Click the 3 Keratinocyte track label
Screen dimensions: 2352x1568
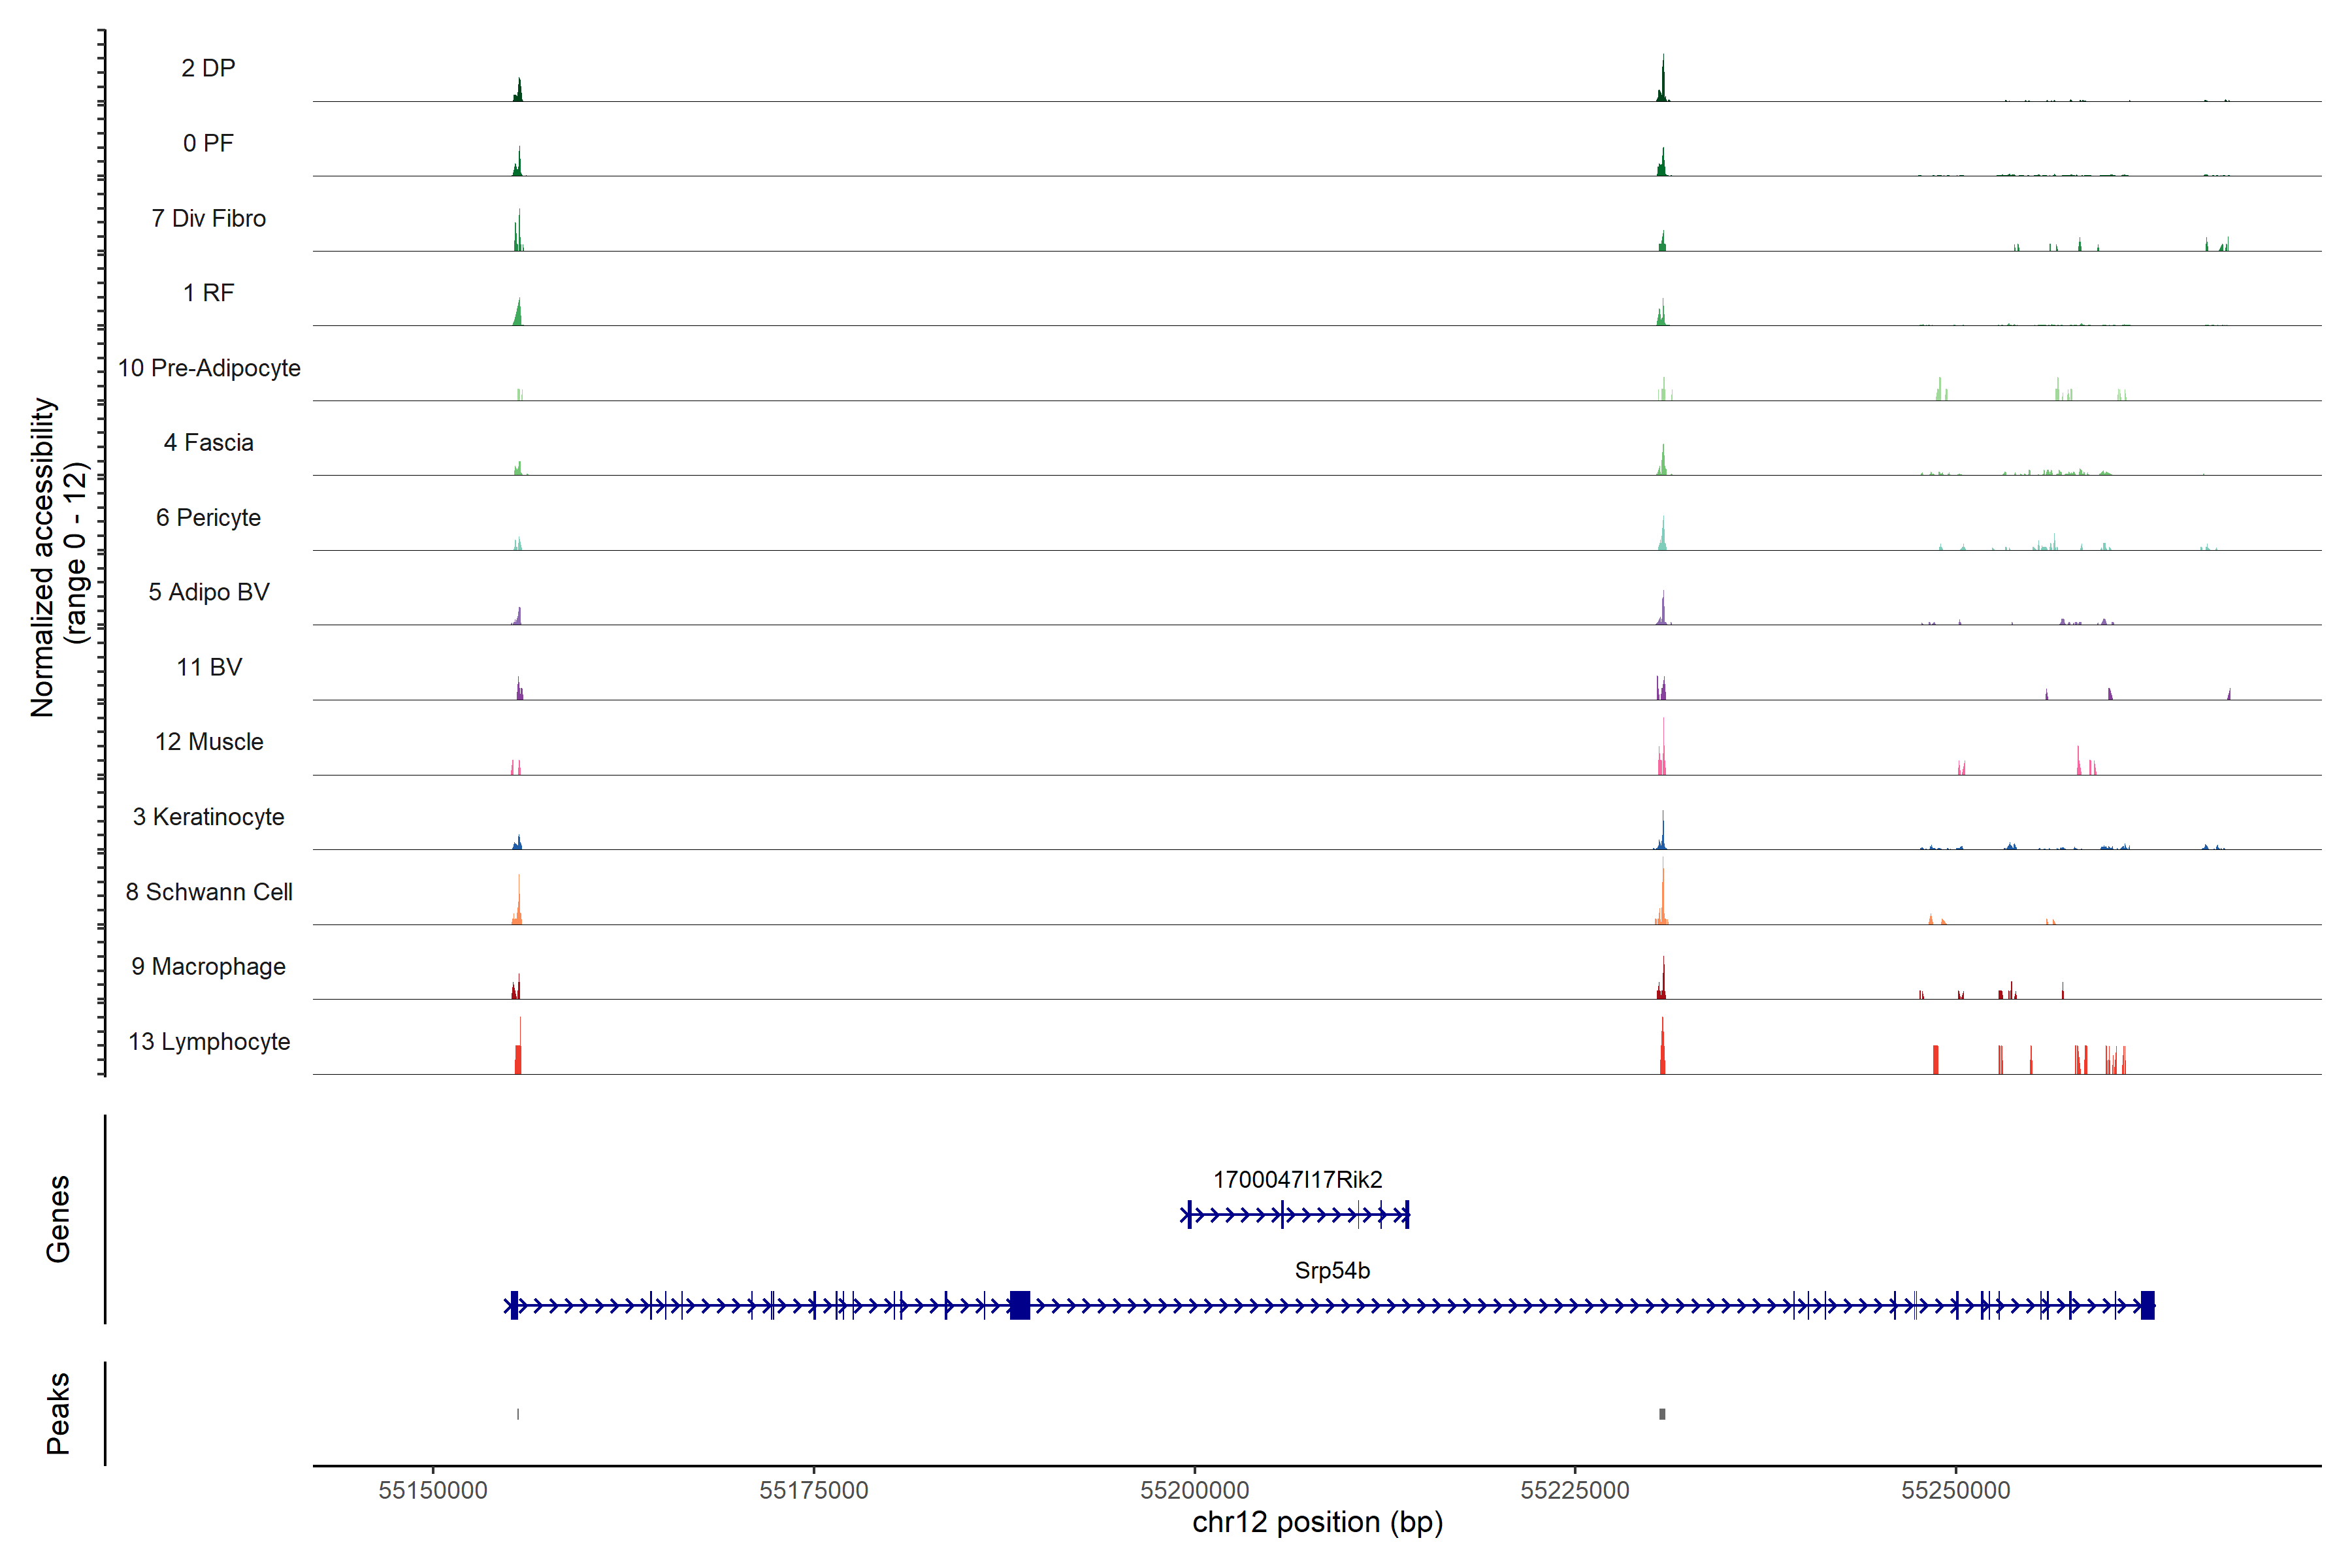[x=209, y=817]
